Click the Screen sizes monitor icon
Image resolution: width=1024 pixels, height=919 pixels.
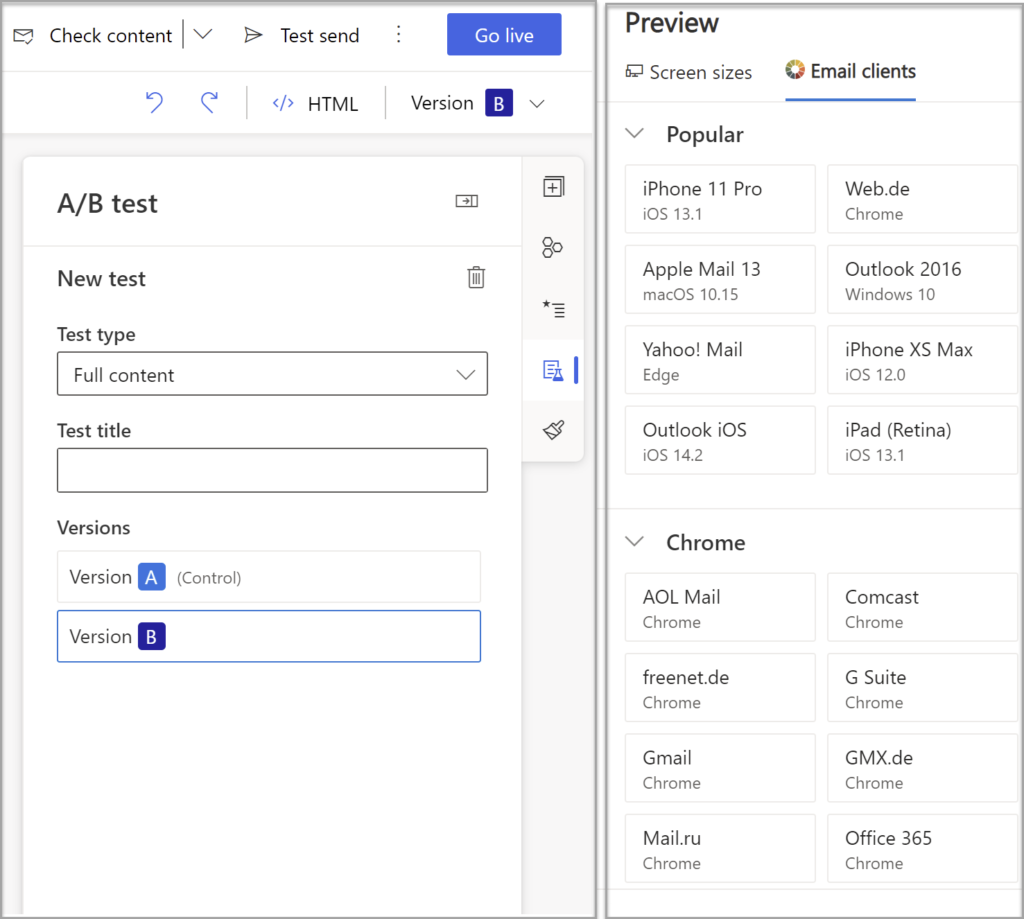click(634, 71)
